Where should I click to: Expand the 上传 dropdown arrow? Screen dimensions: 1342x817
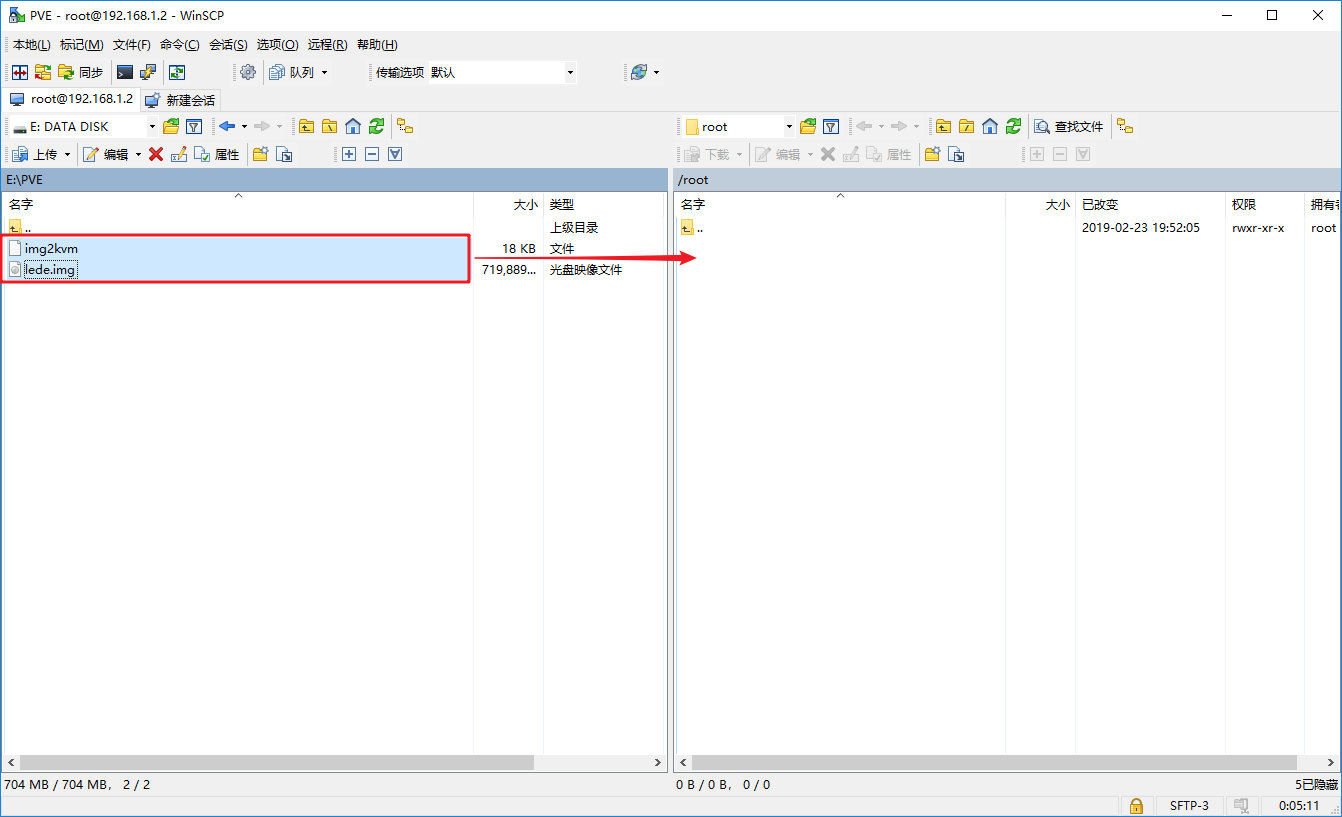(x=68, y=154)
